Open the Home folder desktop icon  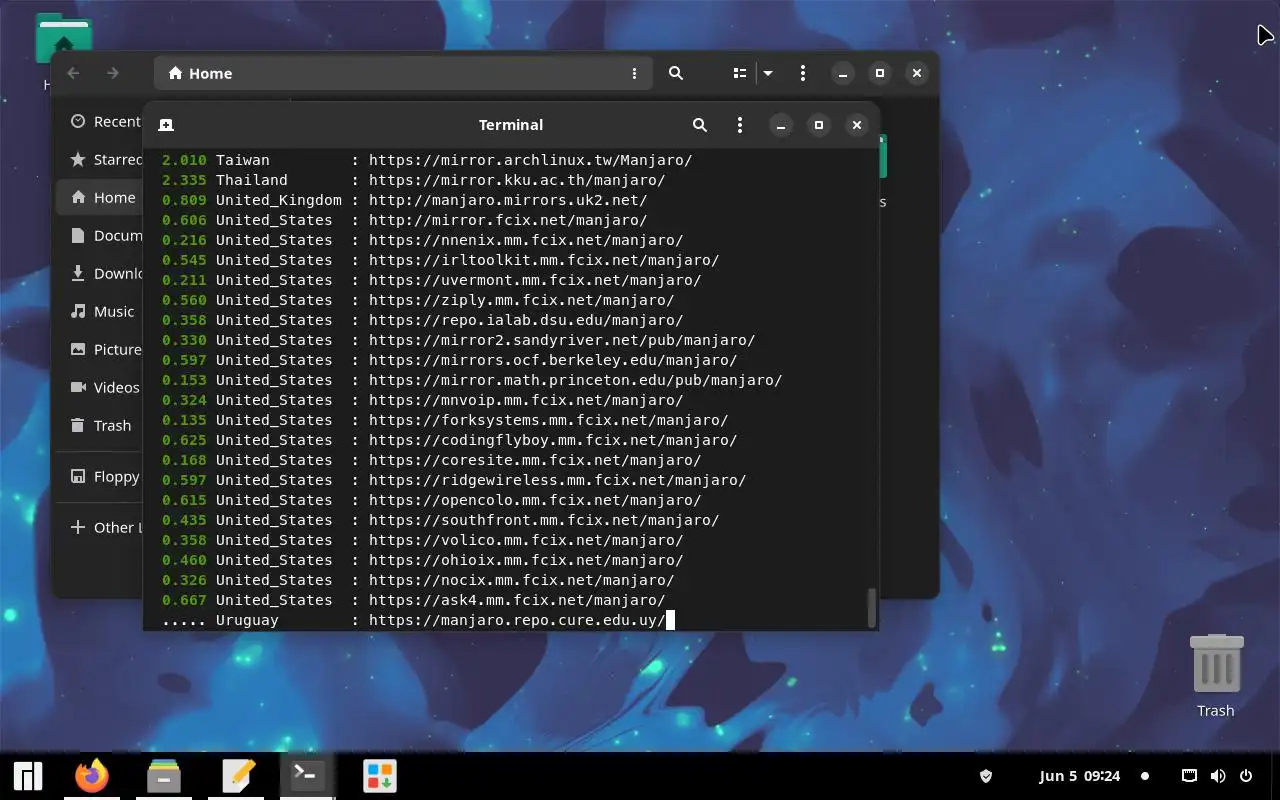click(x=63, y=40)
